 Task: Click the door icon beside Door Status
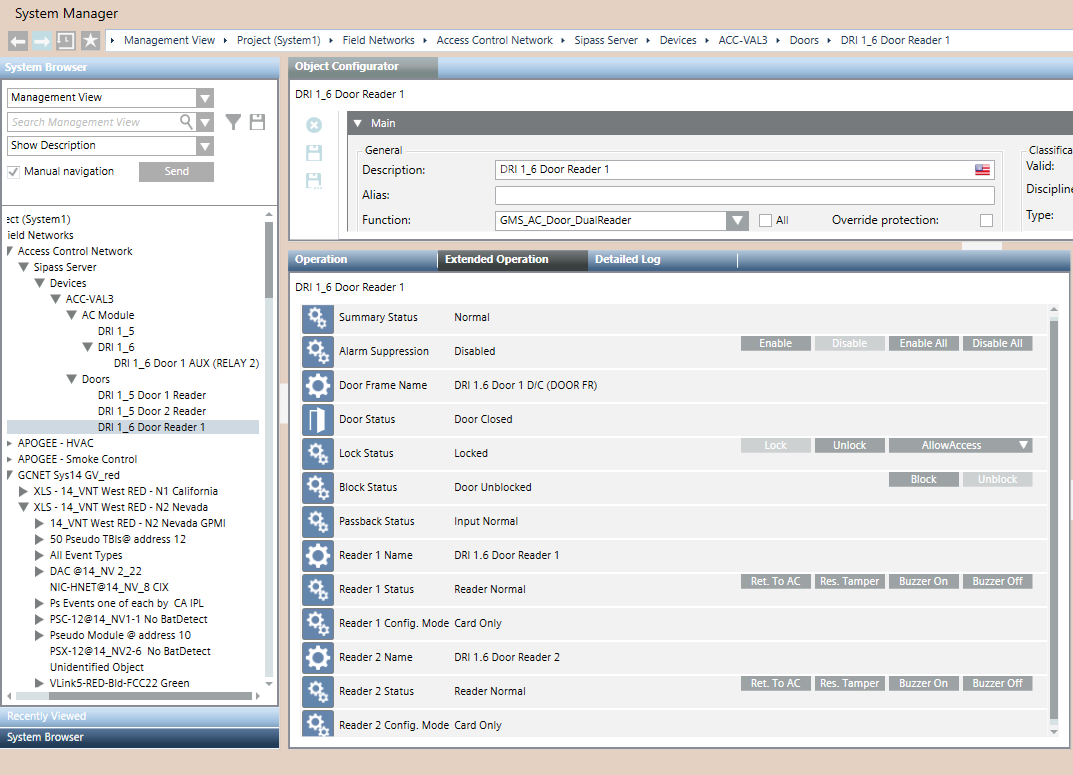pos(317,419)
